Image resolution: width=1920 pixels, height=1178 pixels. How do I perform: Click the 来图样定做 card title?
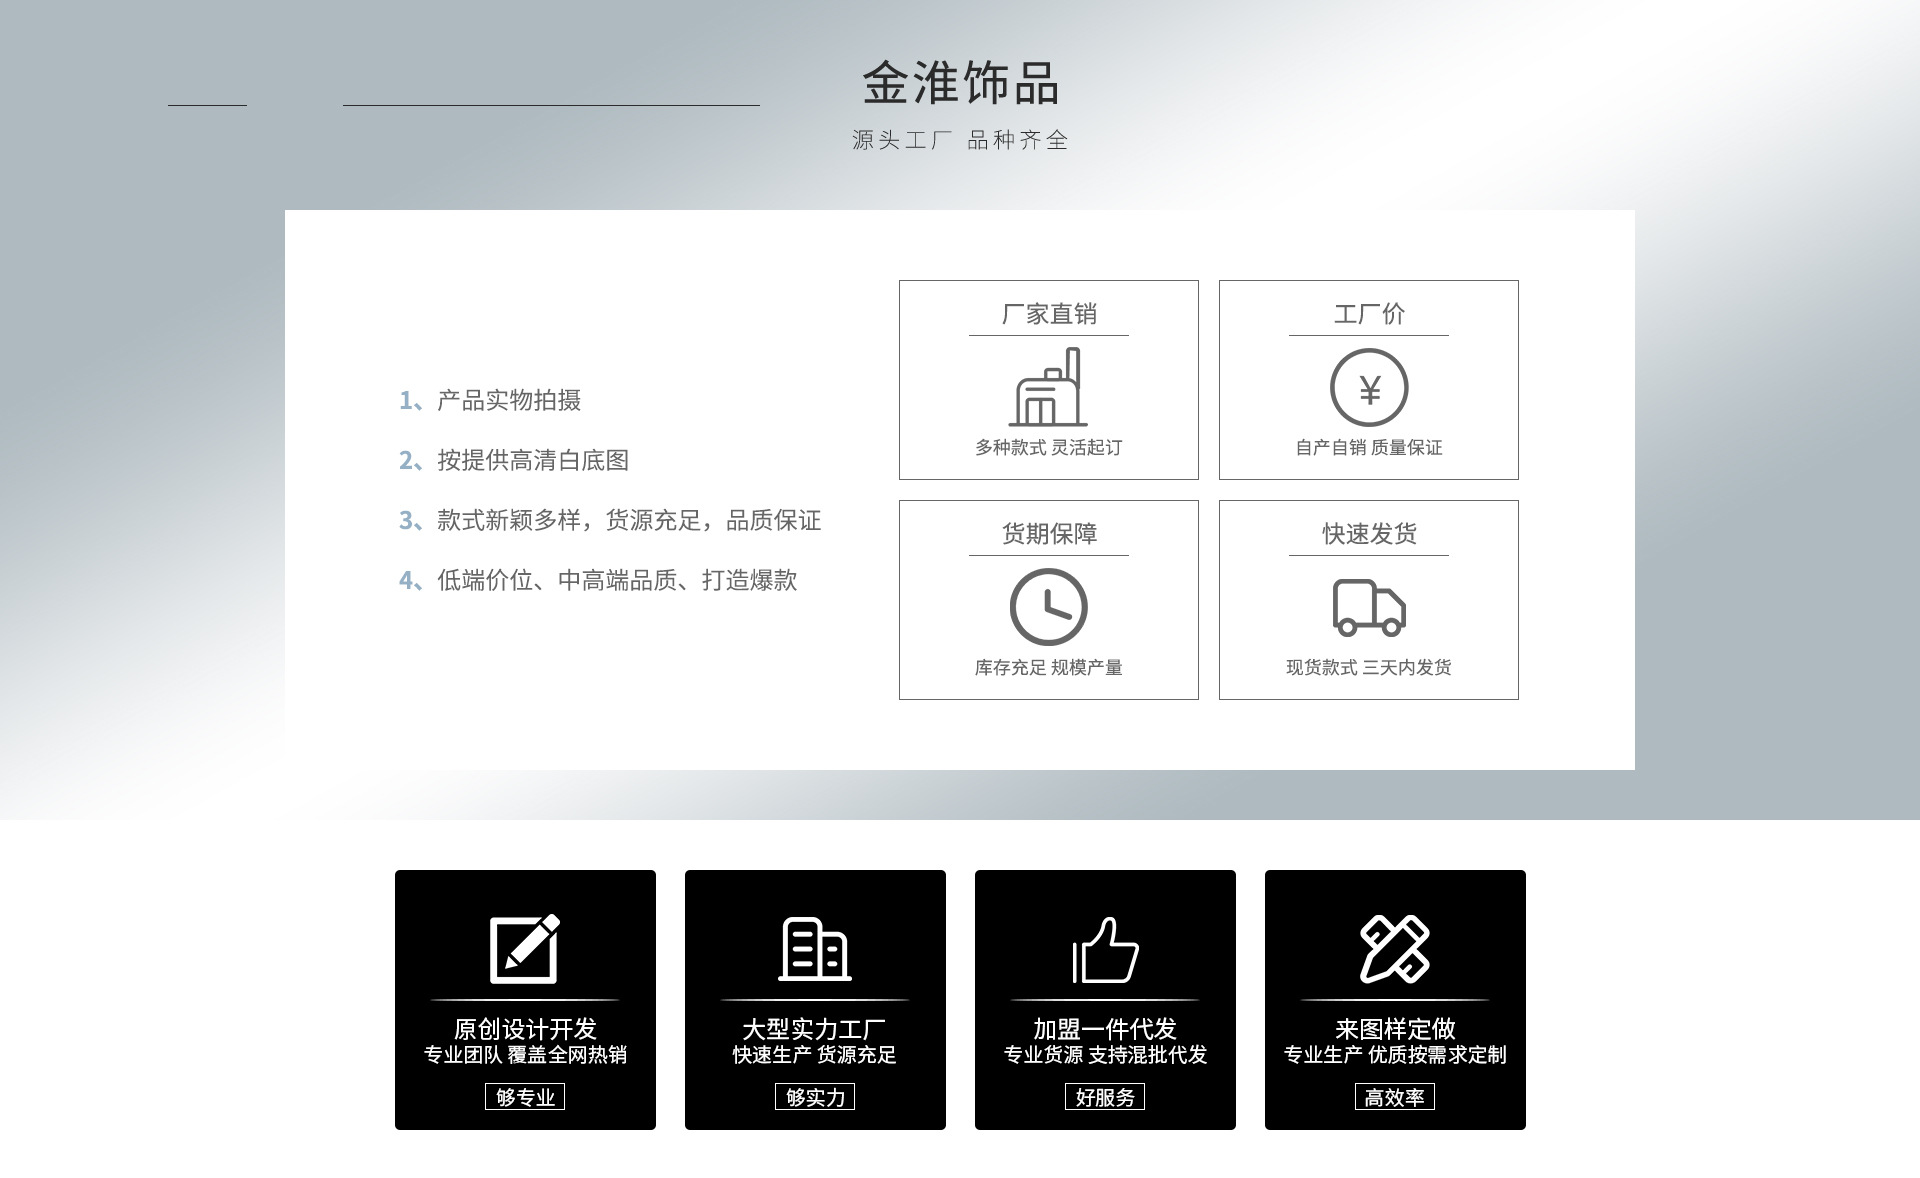tap(1395, 1028)
